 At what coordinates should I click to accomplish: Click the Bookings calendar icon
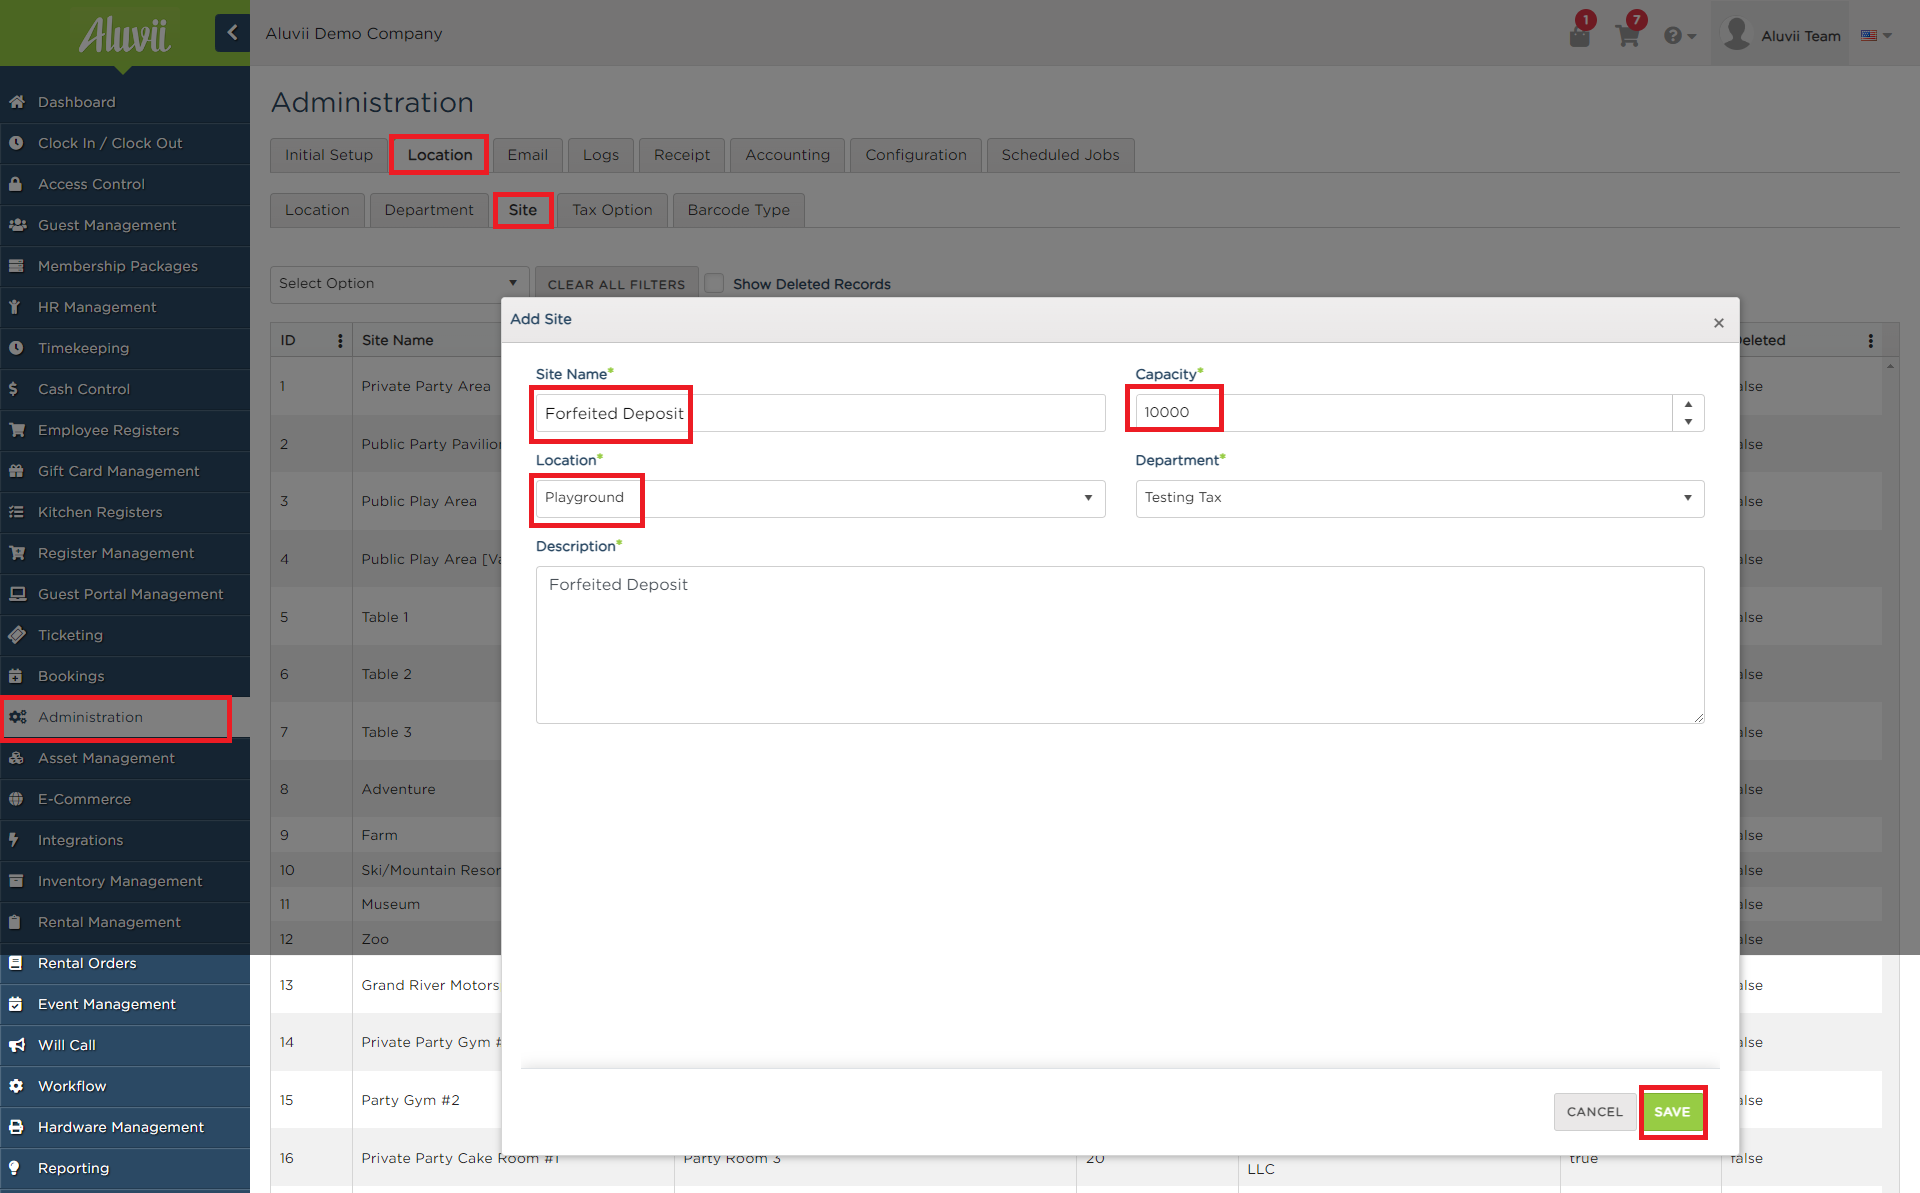click(x=17, y=676)
